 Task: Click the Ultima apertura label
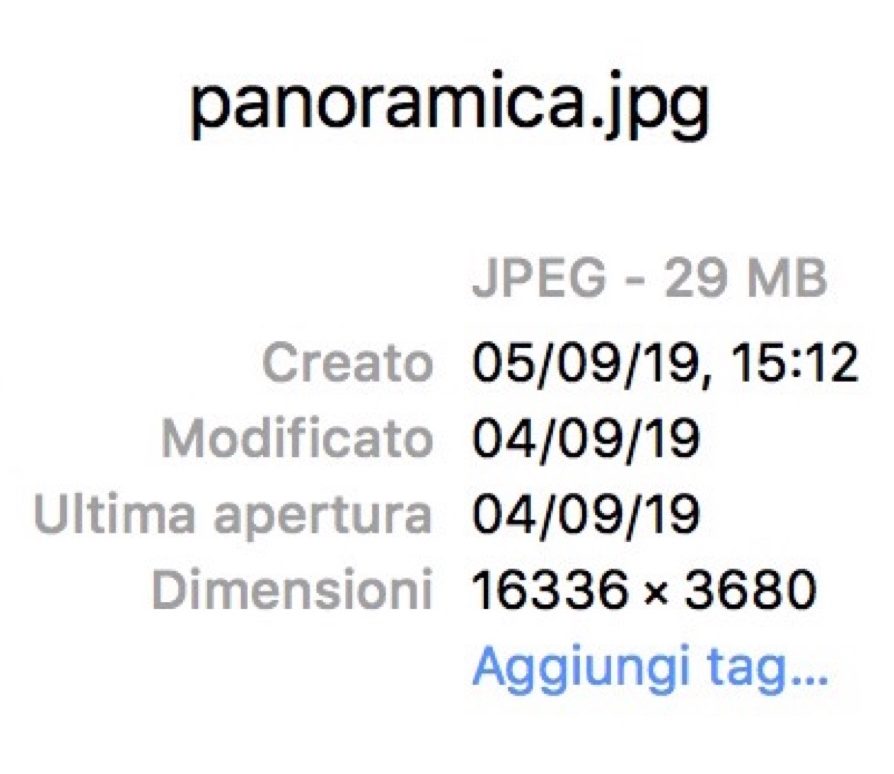pos(232,516)
